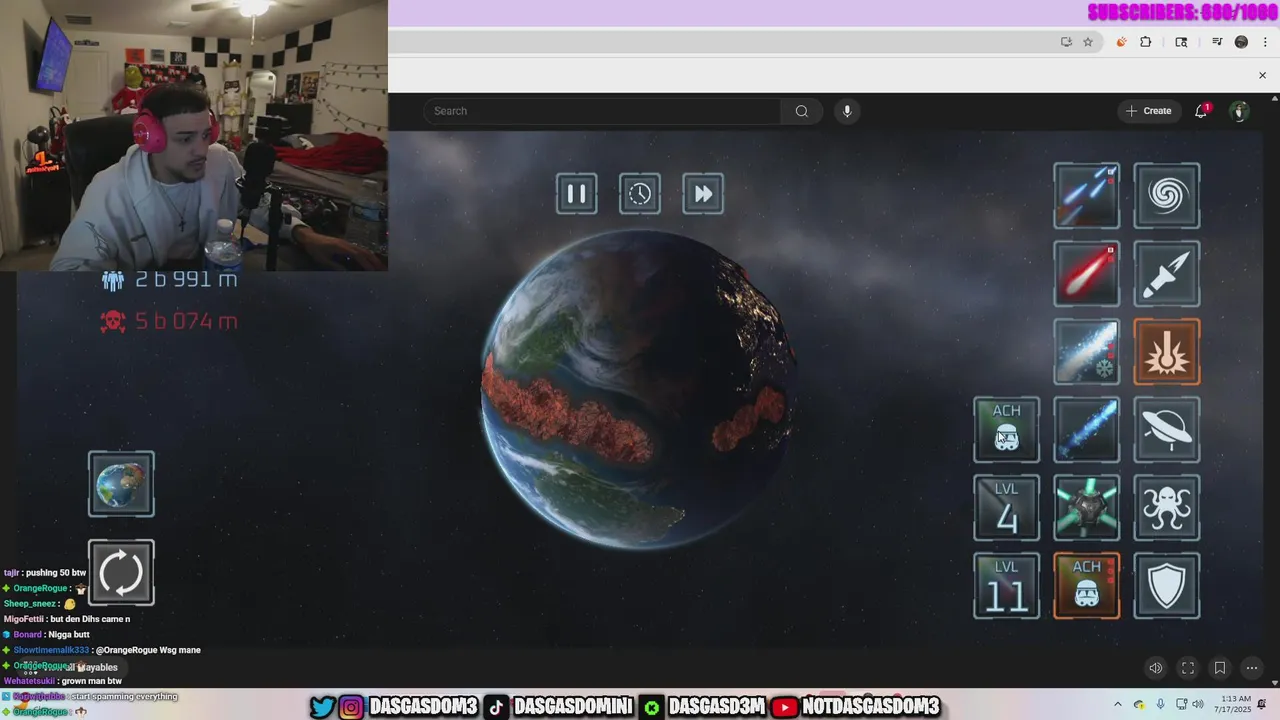Select the green satellite station weapon
This screenshot has width=1280, height=720.
coord(1087,508)
